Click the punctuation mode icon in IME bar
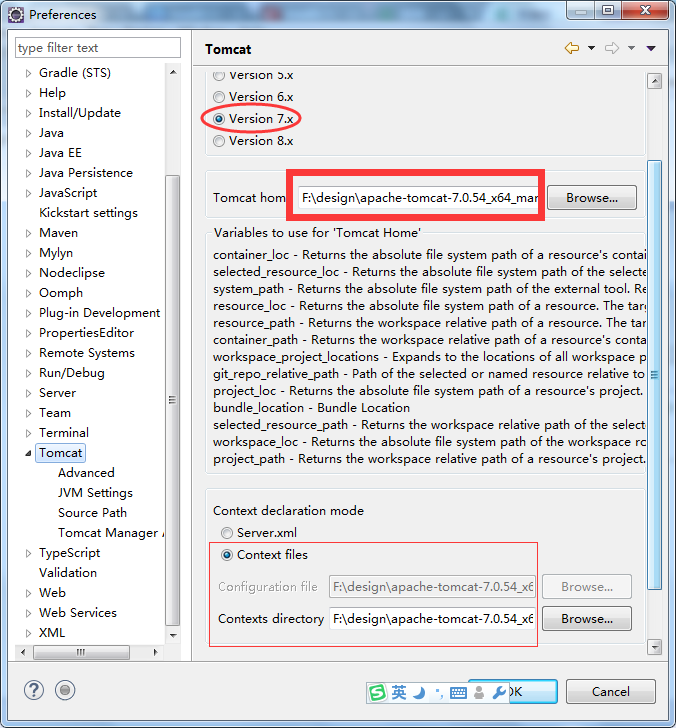Viewport: 676px width, 728px height. coord(439,694)
